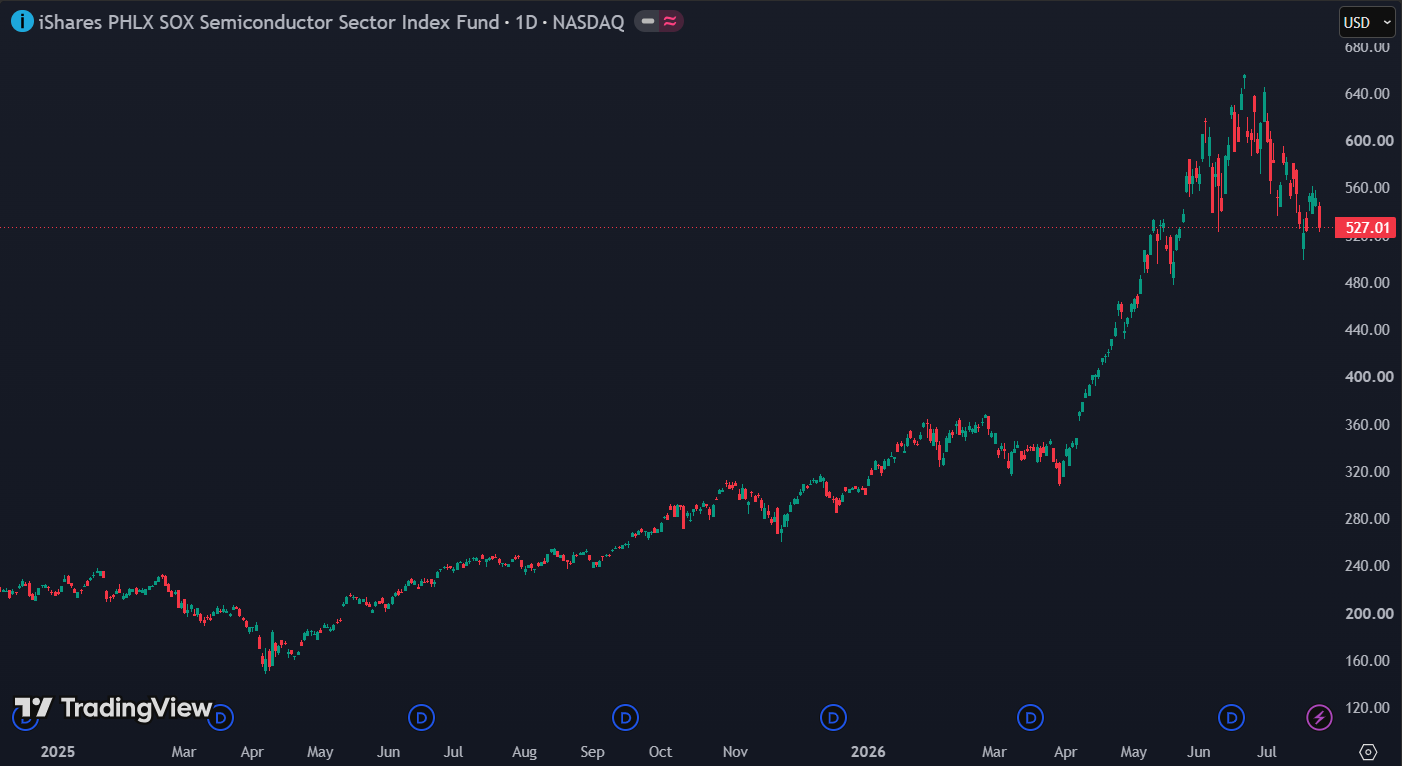Click the gray dash data status icon
This screenshot has height=766, width=1402.
[648, 21]
